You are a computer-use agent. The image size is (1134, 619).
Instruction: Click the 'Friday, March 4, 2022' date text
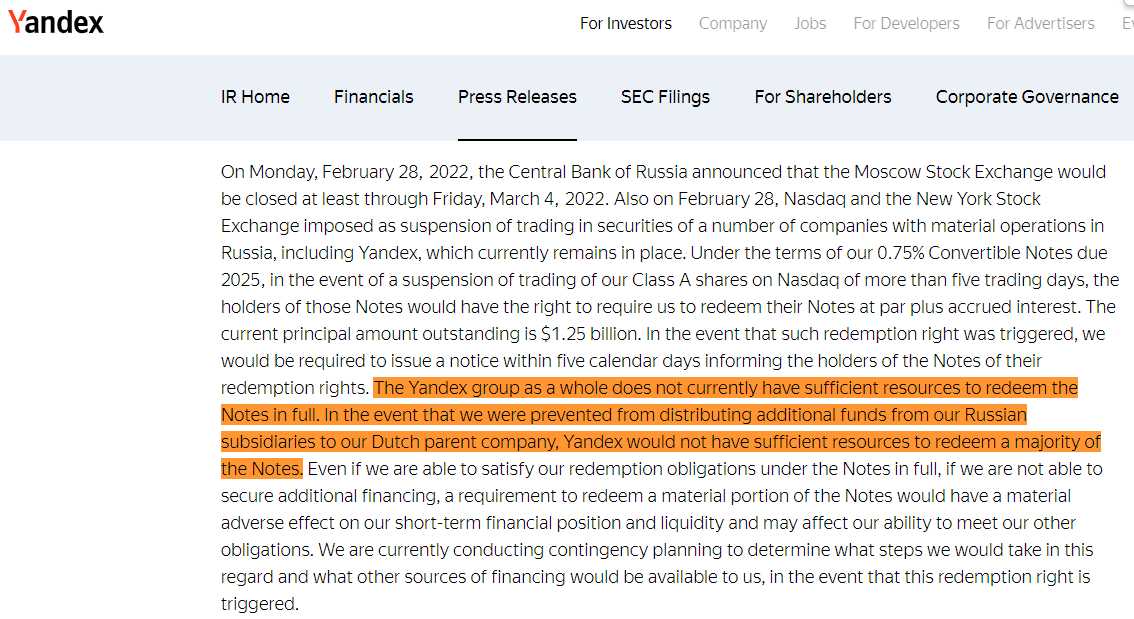(x=521, y=199)
